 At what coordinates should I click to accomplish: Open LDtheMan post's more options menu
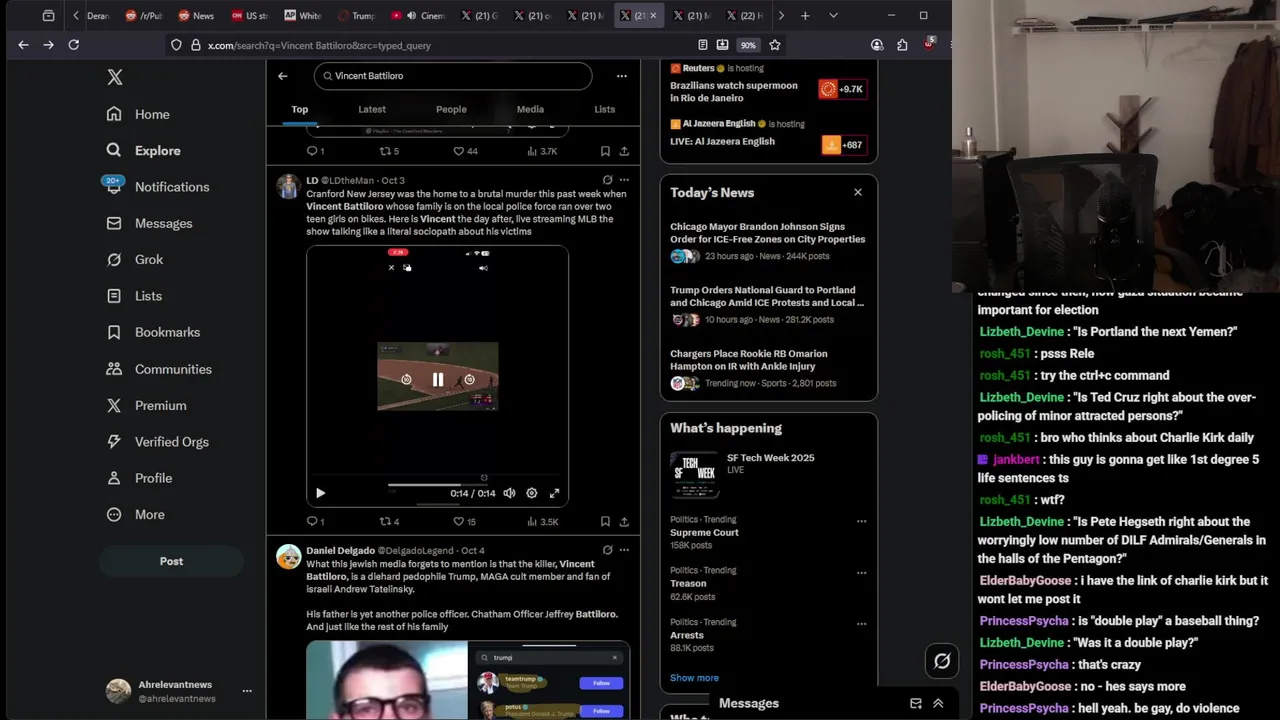pyautogui.click(x=624, y=180)
